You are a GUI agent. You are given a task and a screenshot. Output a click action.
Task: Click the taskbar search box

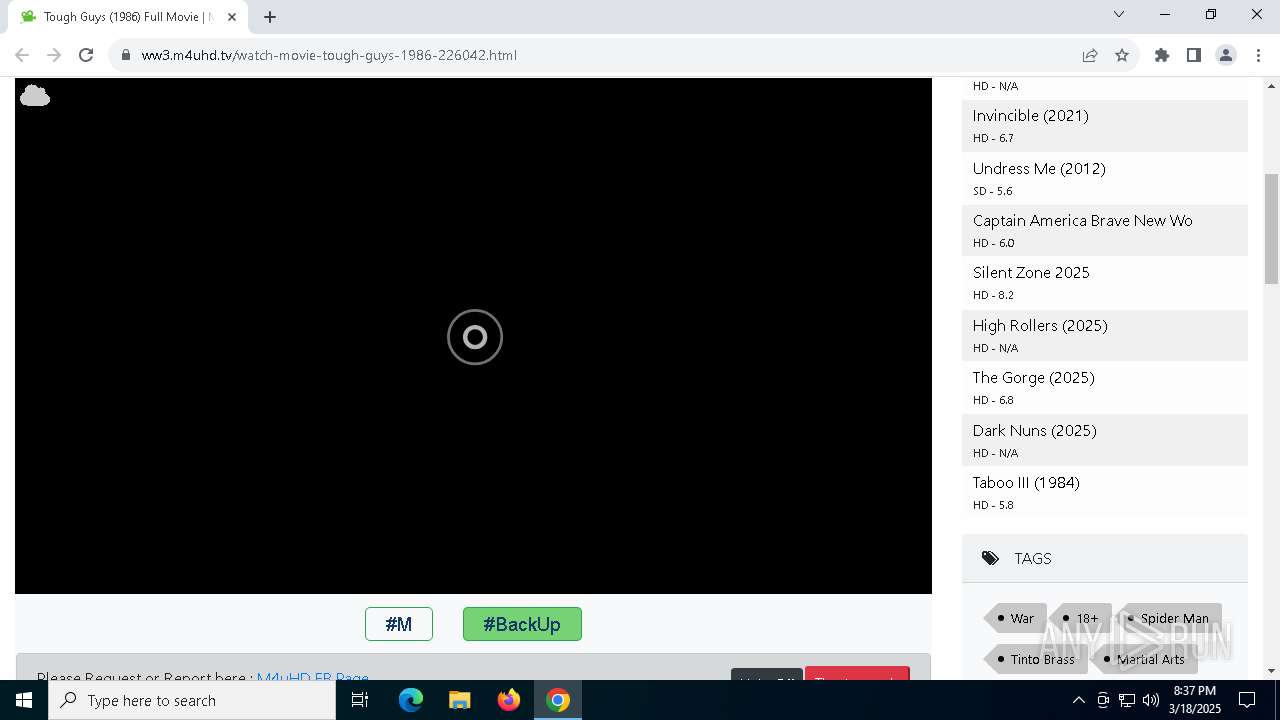(x=192, y=700)
